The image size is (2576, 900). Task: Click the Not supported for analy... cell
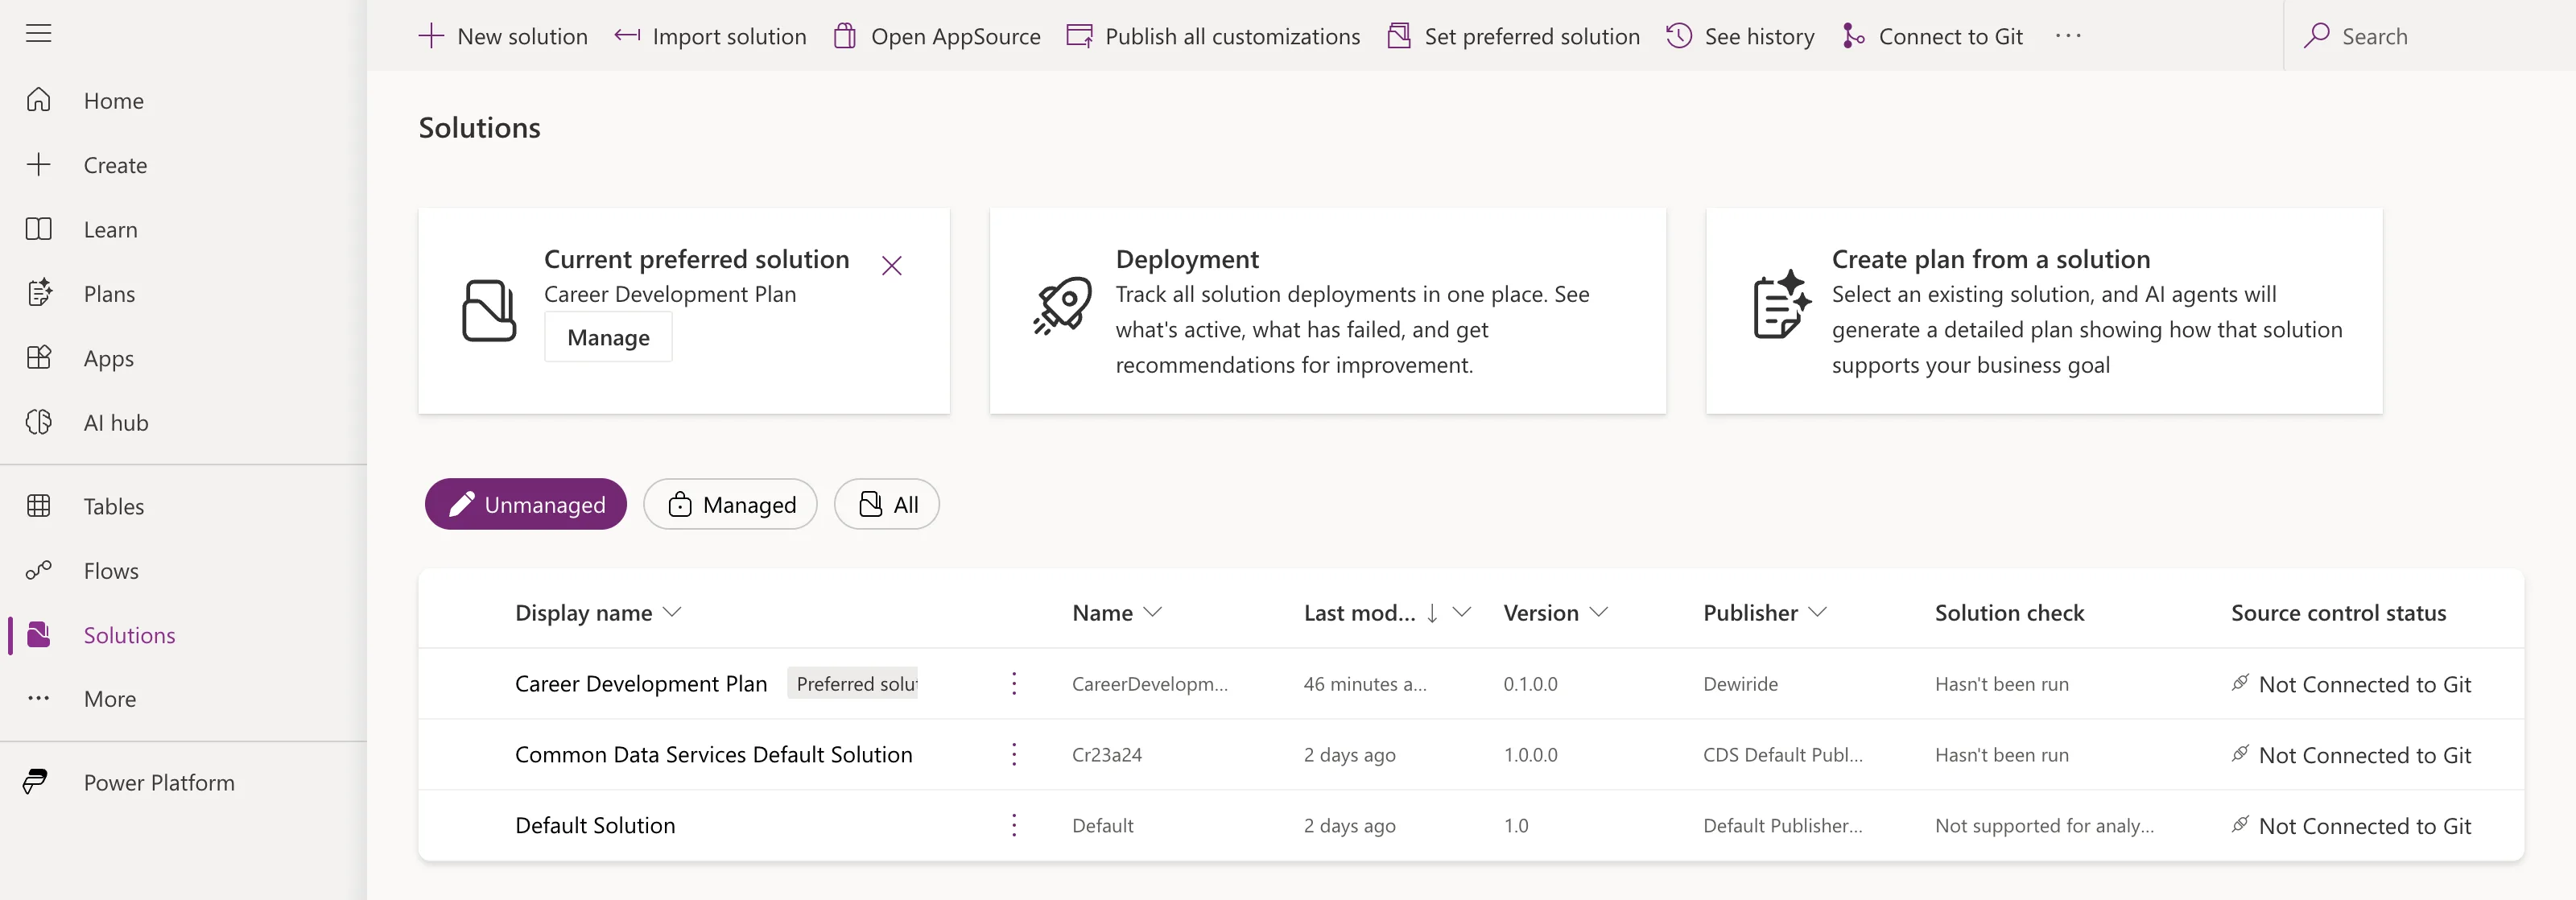pyautogui.click(x=2044, y=826)
